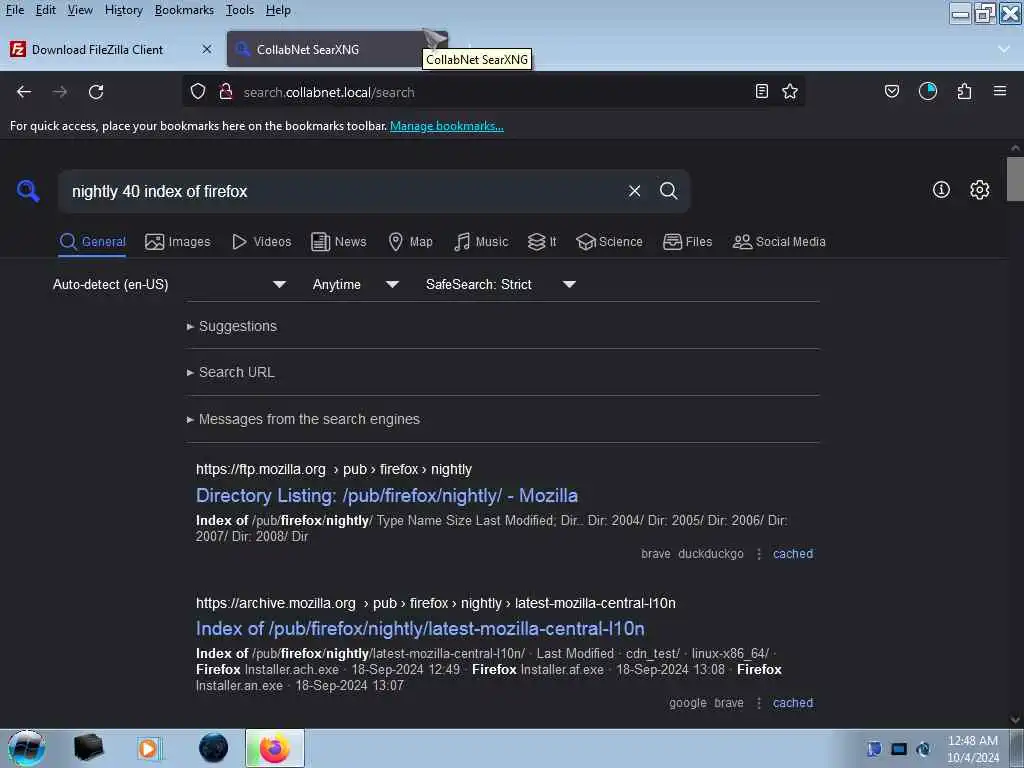Open the History menu

[123, 10]
